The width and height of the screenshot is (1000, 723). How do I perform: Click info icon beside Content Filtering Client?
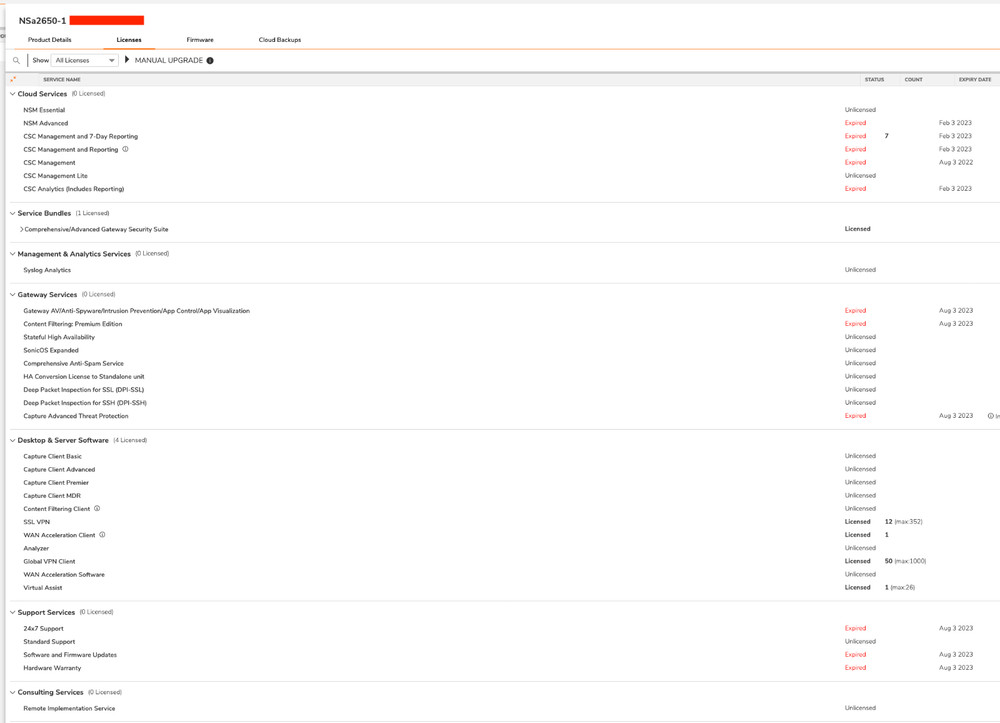97,509
